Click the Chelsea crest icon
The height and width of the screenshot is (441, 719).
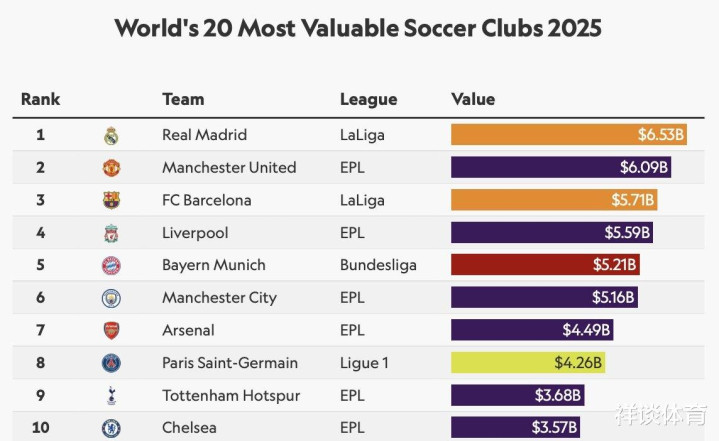111,428
